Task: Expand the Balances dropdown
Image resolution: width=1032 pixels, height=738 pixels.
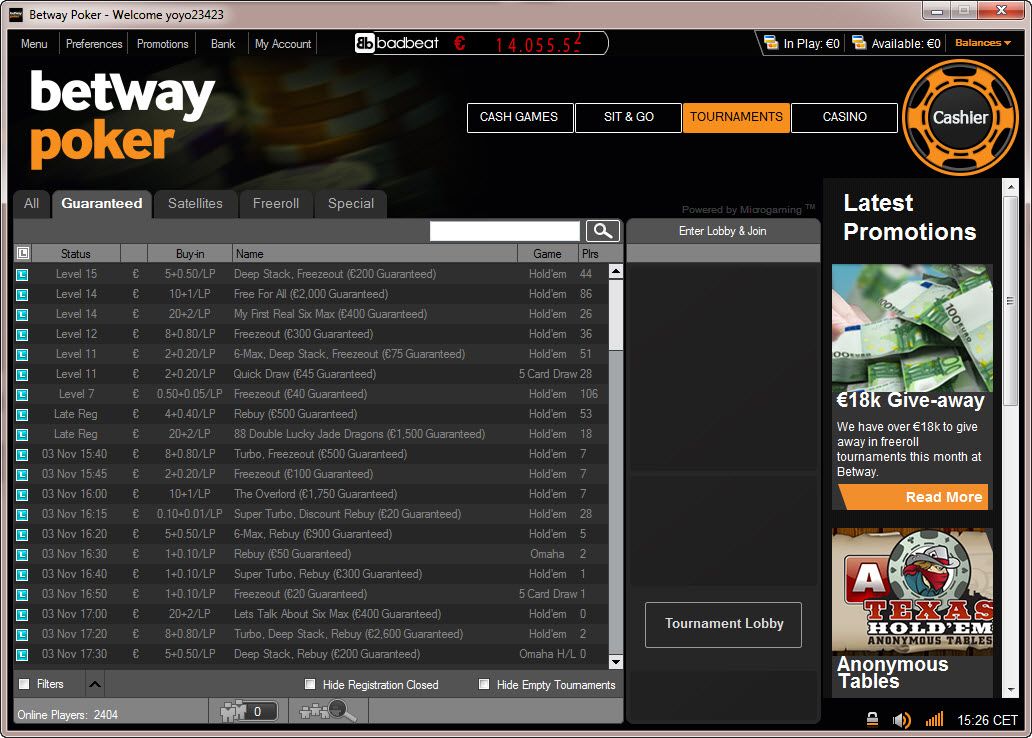Action: pos(983,43)
